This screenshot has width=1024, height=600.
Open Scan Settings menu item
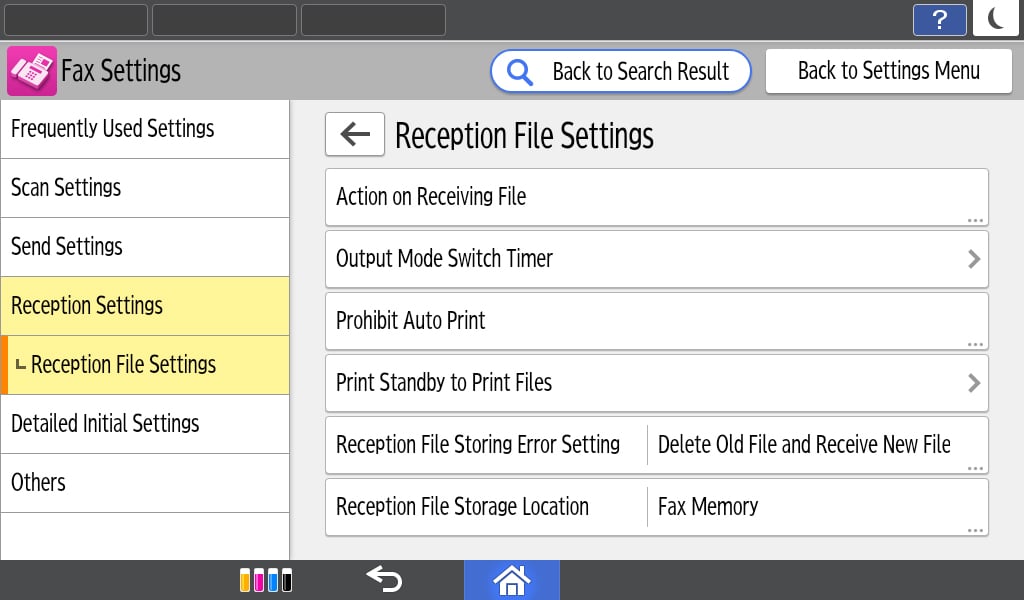coord(145,188)
